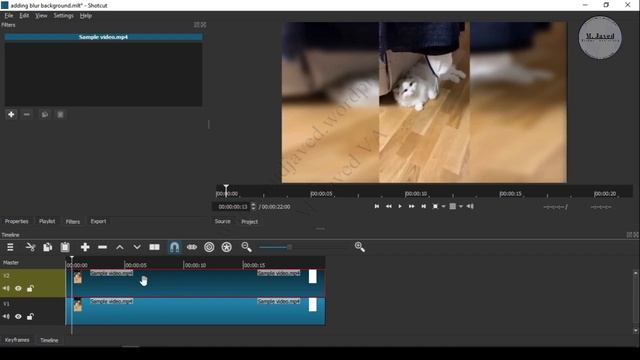Click 00:00:05 on the timeline ruler
Image resolution: width=640 pixels, height=360 pixels.
(135, 265)
